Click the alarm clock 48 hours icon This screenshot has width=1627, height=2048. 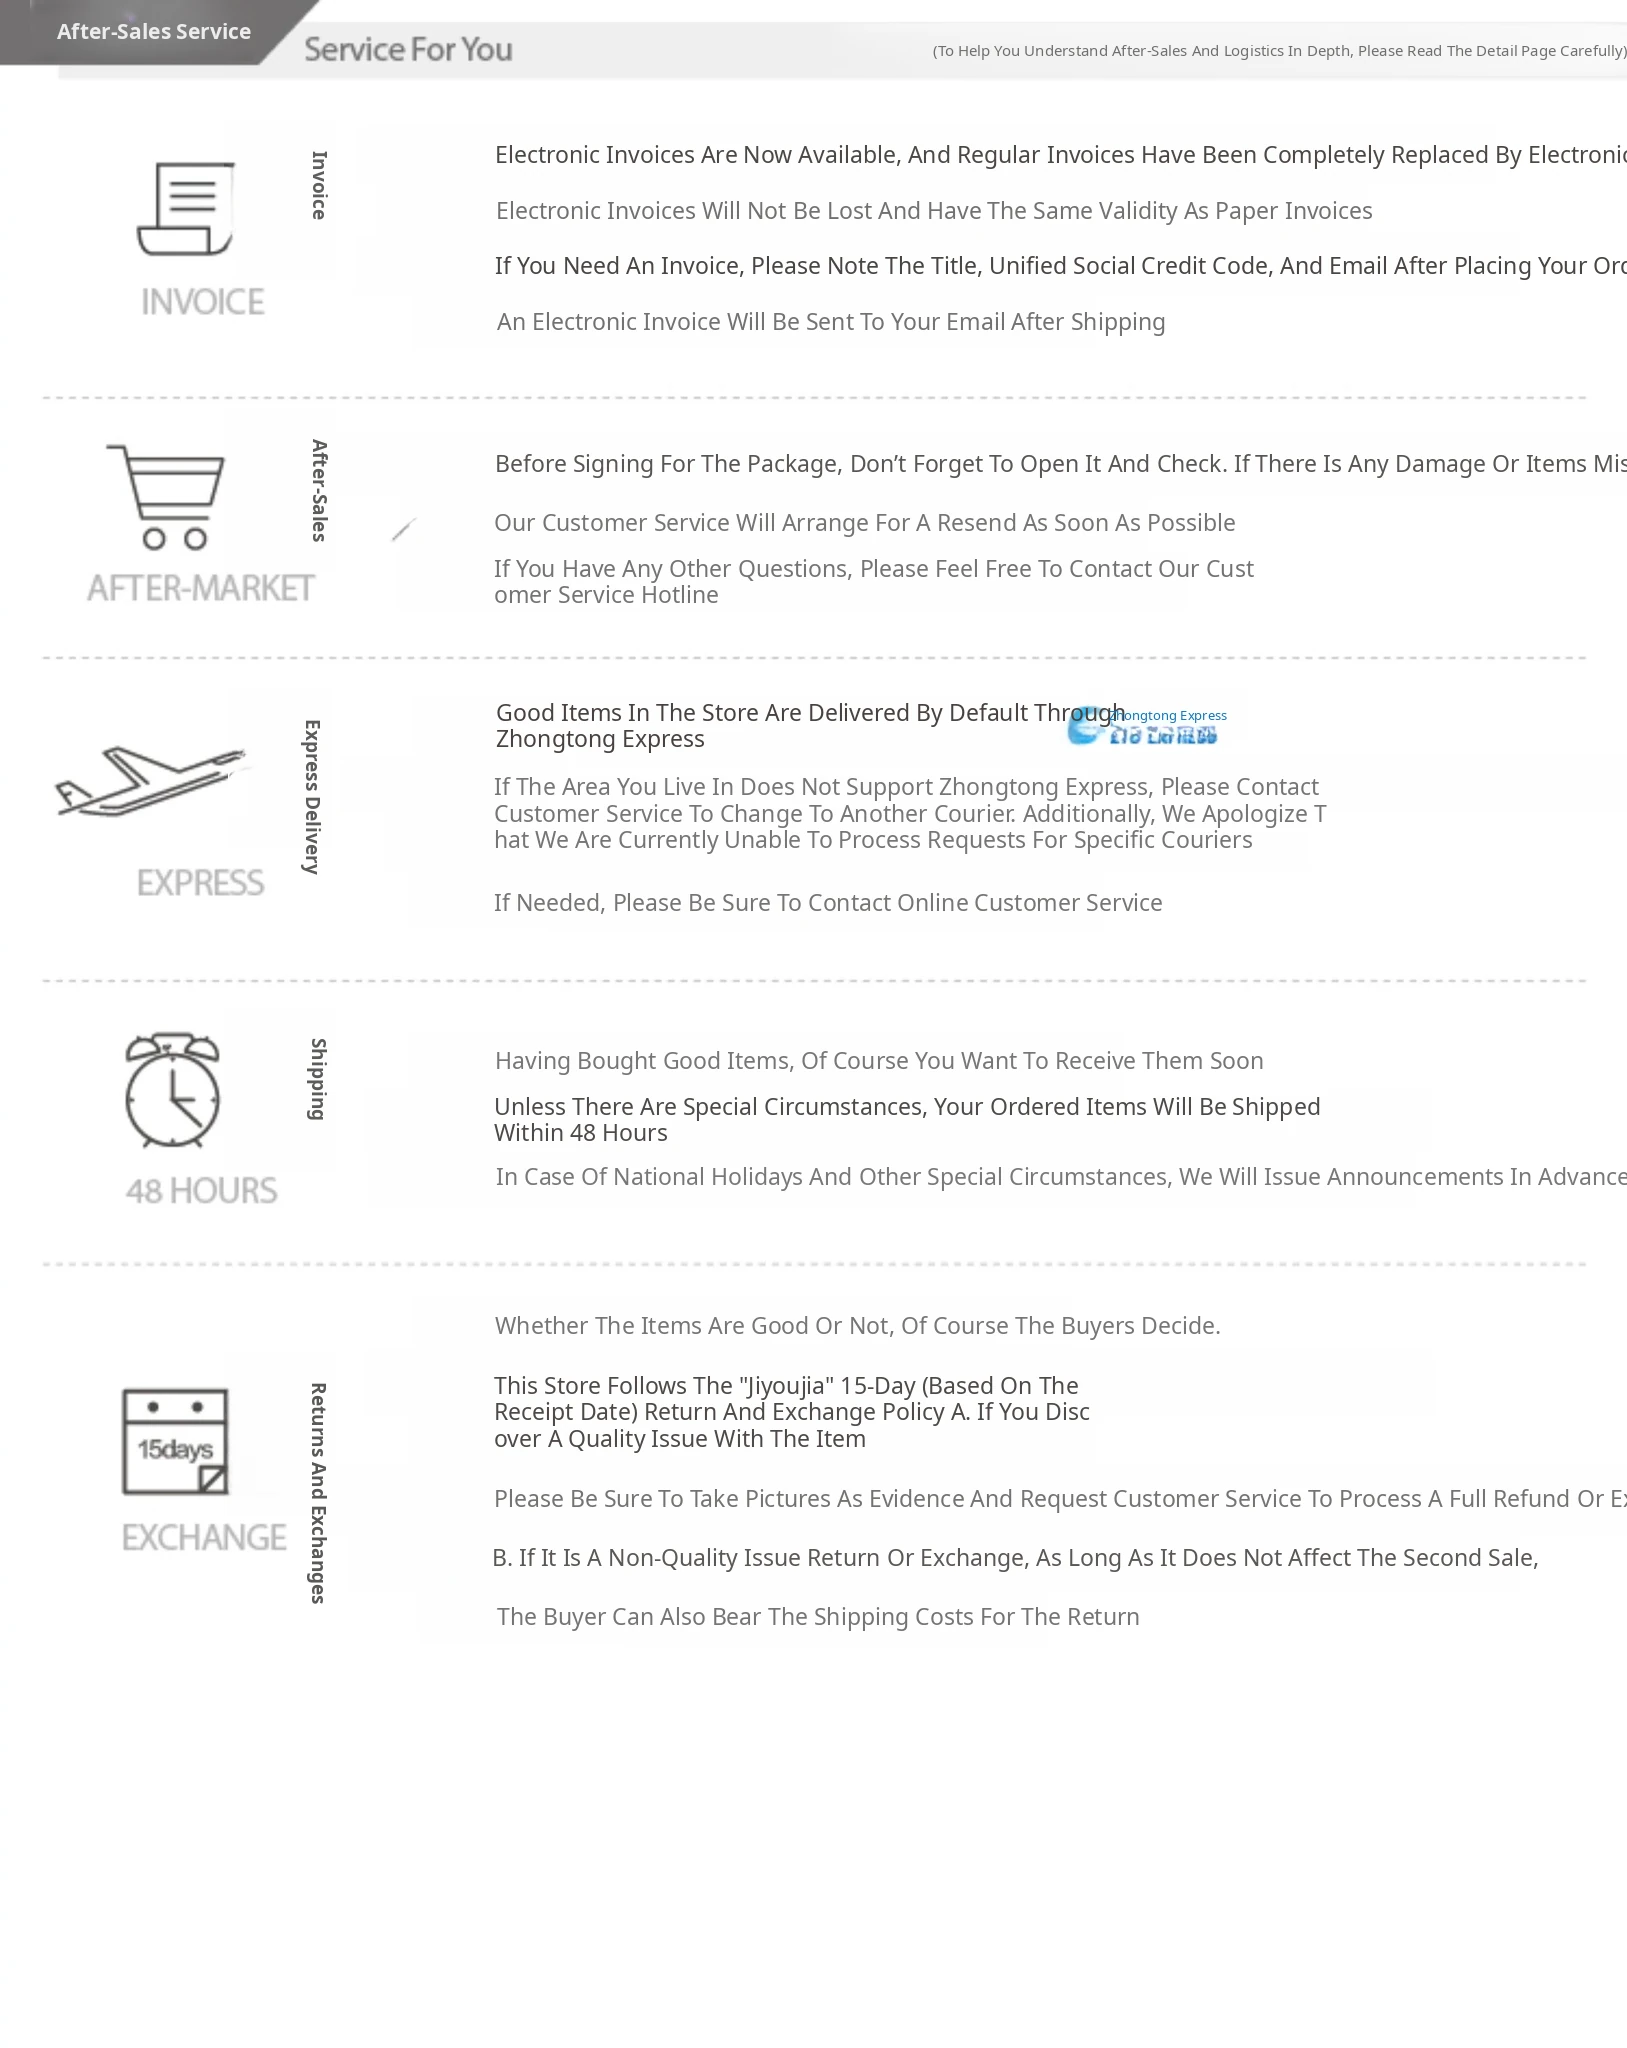click(172, 1091)
